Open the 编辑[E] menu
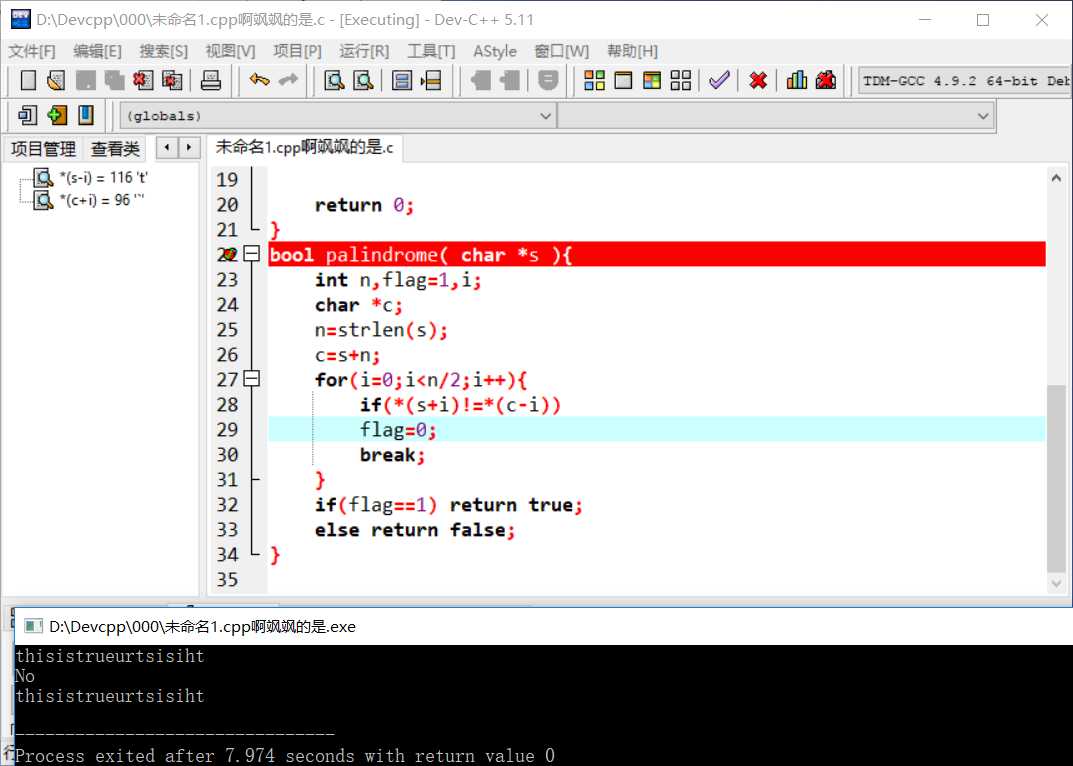Image resolution: width=1073 pixels, height=766 pixels. pos(97,51)
